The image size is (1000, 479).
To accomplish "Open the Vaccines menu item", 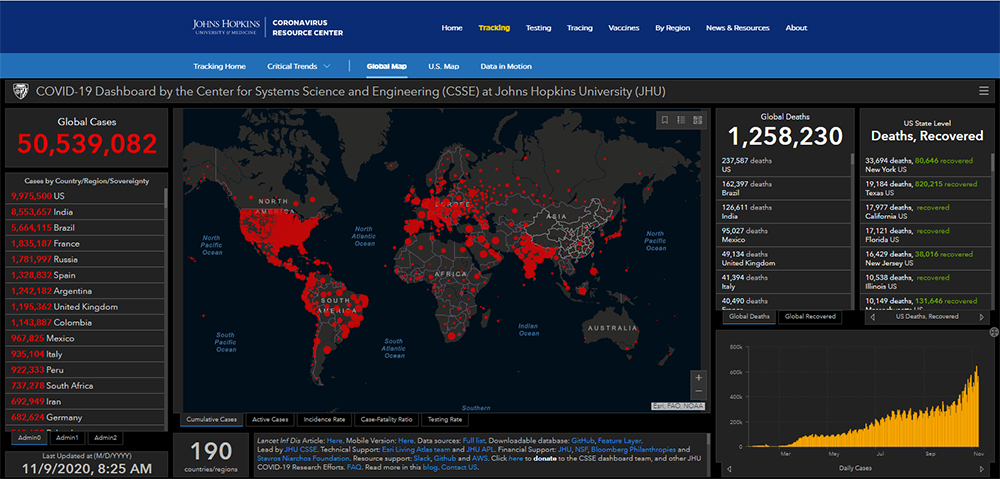I will 624,28.
